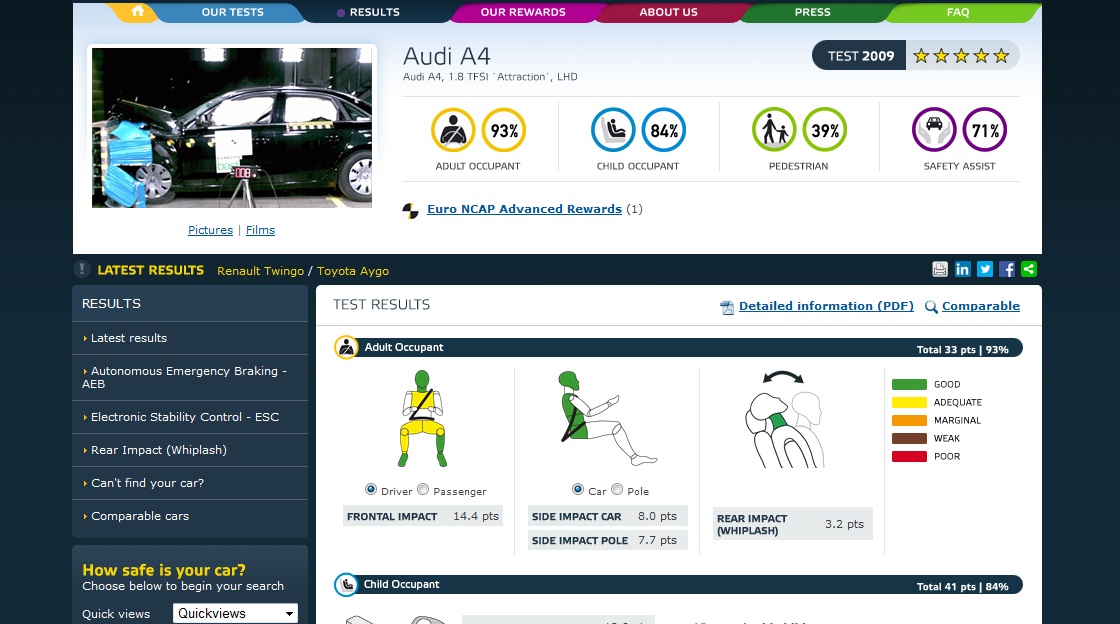The height and width of the screenshot is (624, 1120).
Task: Click the 71% safety assist badge
Action: pos(985,130)
